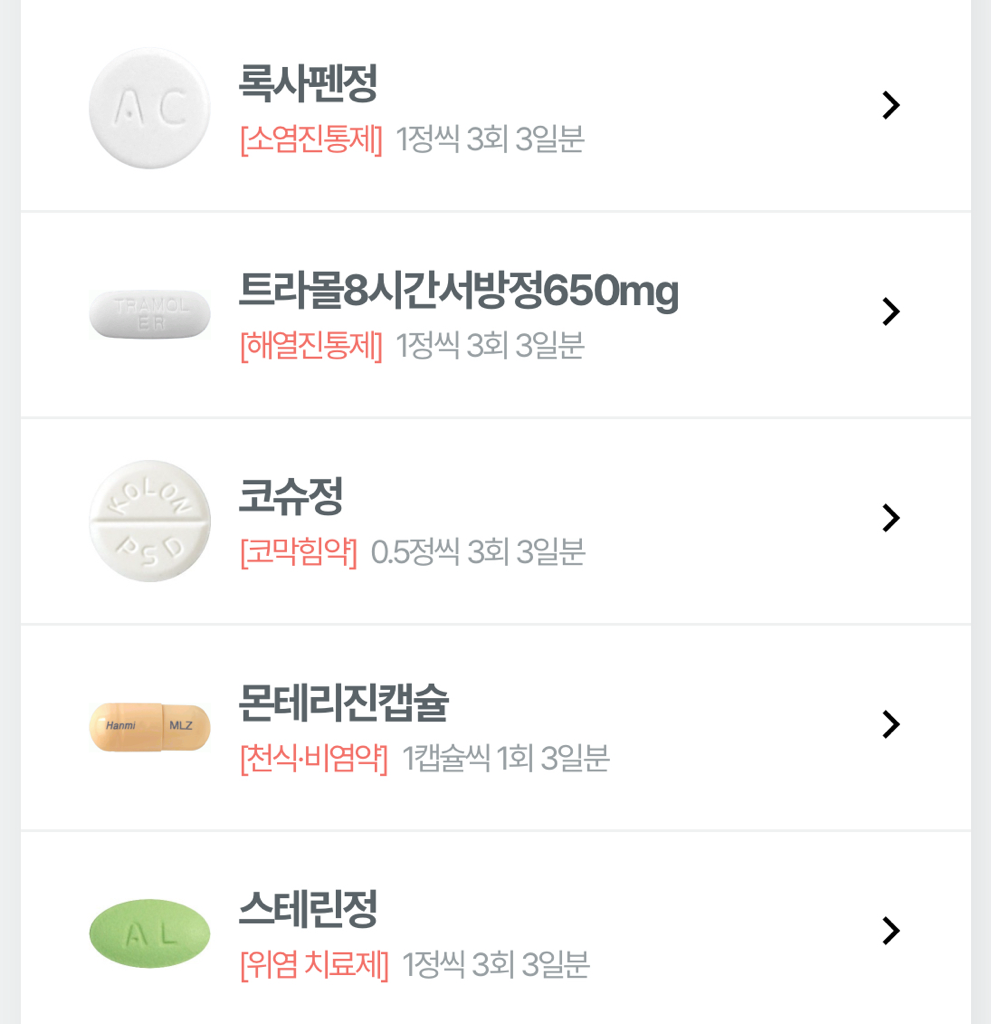The width and height of the screenshot is (991, 1024).
Task: Click the Hanmi MLZ orange capsule image
Action: (x=150, y=726)
